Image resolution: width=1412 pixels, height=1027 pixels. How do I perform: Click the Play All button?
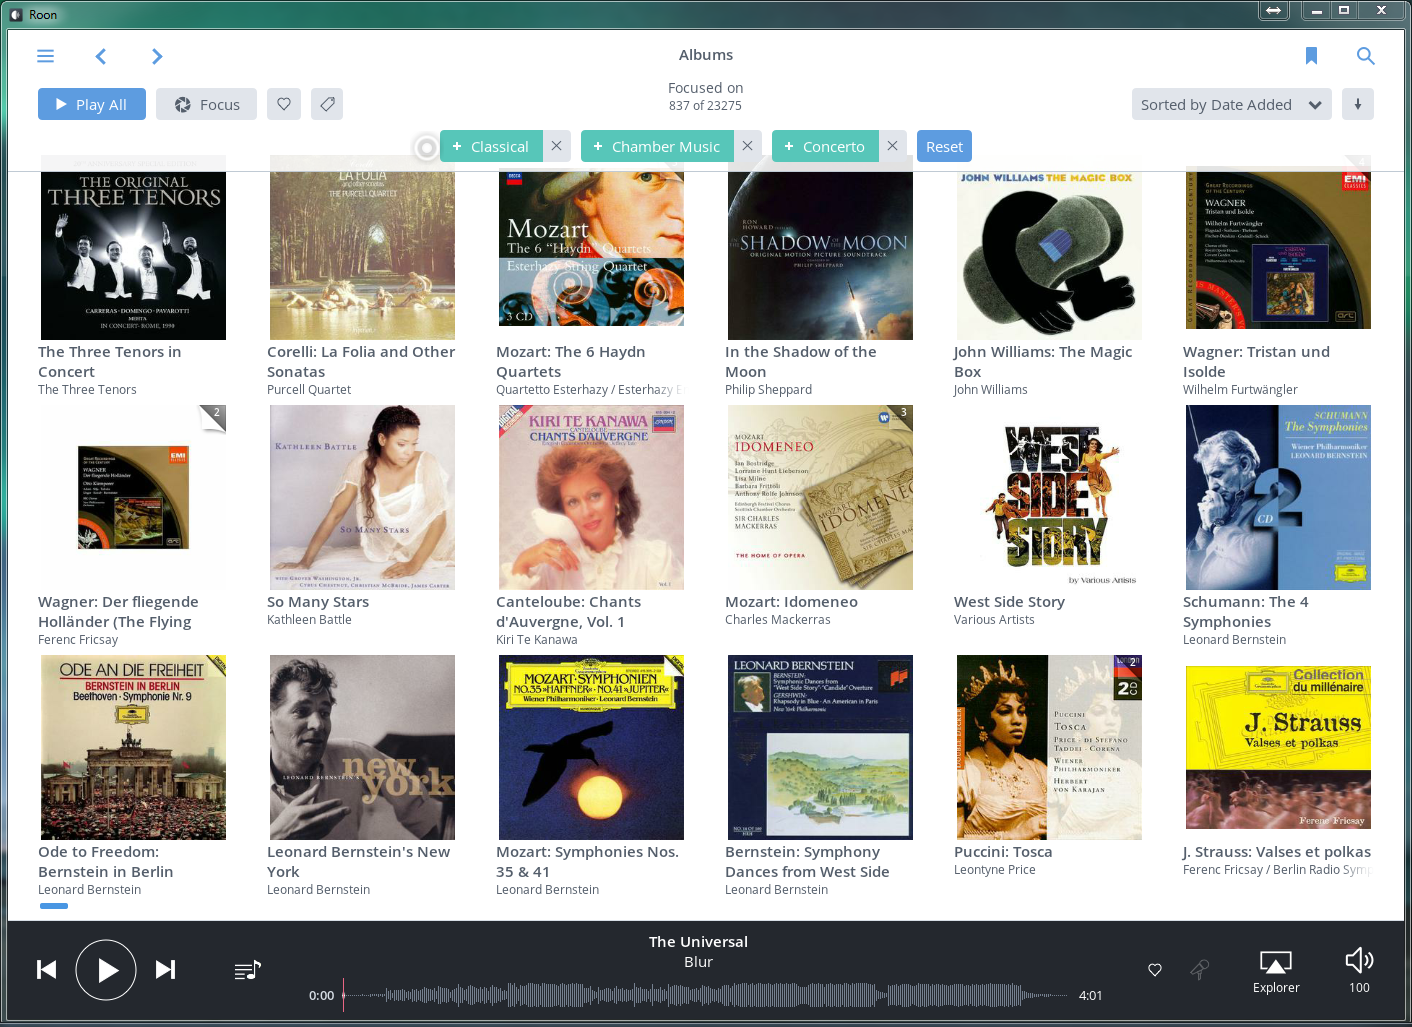click(x=92, y=104)
